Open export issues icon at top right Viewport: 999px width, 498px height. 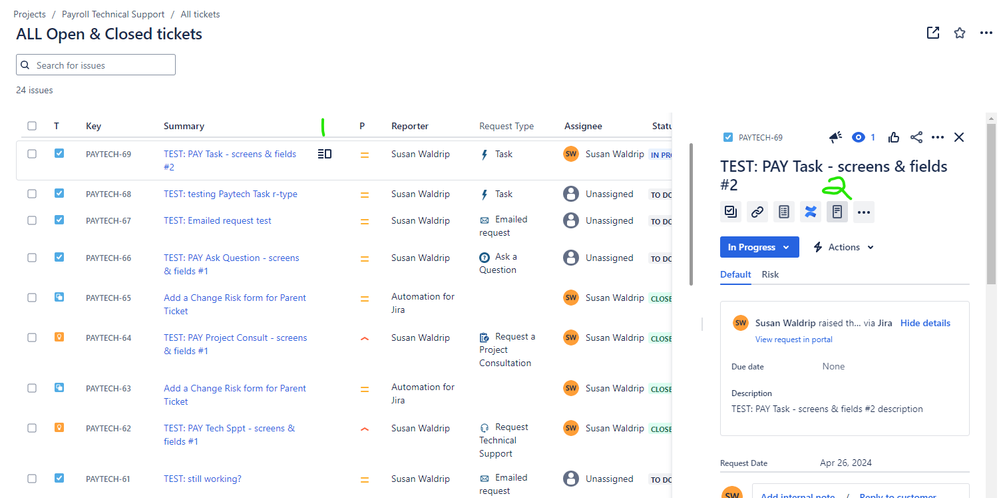(x=933, y=33)
